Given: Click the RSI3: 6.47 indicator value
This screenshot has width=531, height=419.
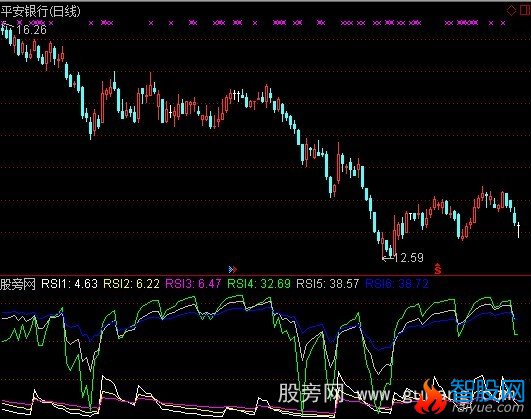Looking at the screenshot, I should pos(193,284).
